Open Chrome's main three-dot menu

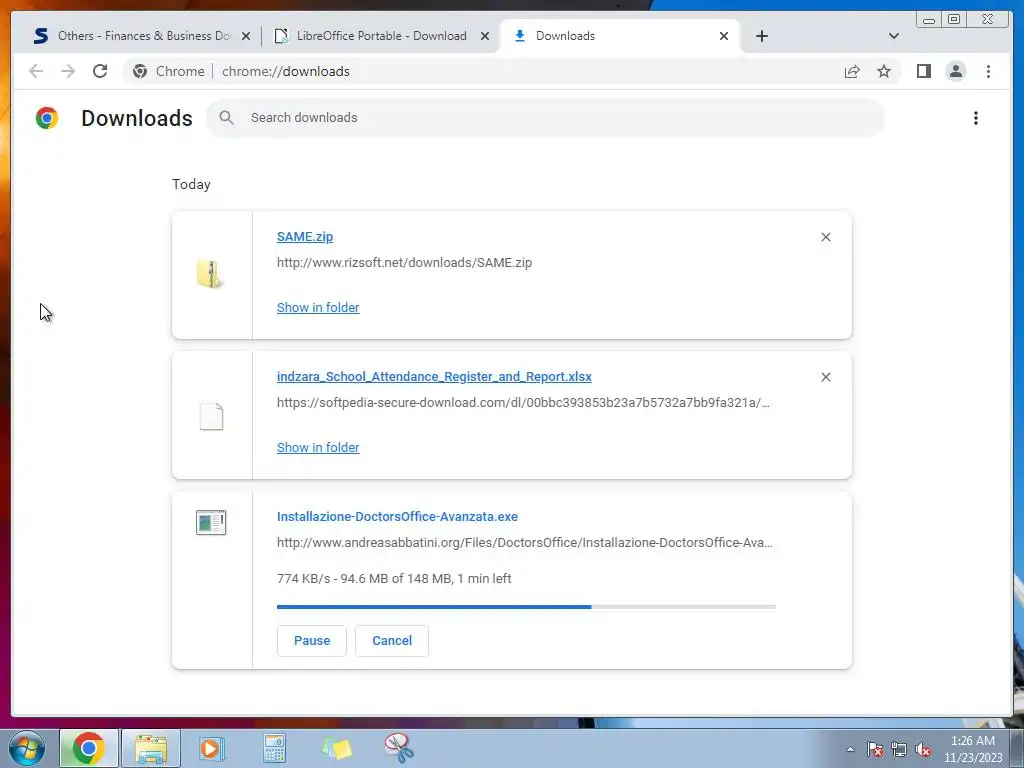click(988, 71)
